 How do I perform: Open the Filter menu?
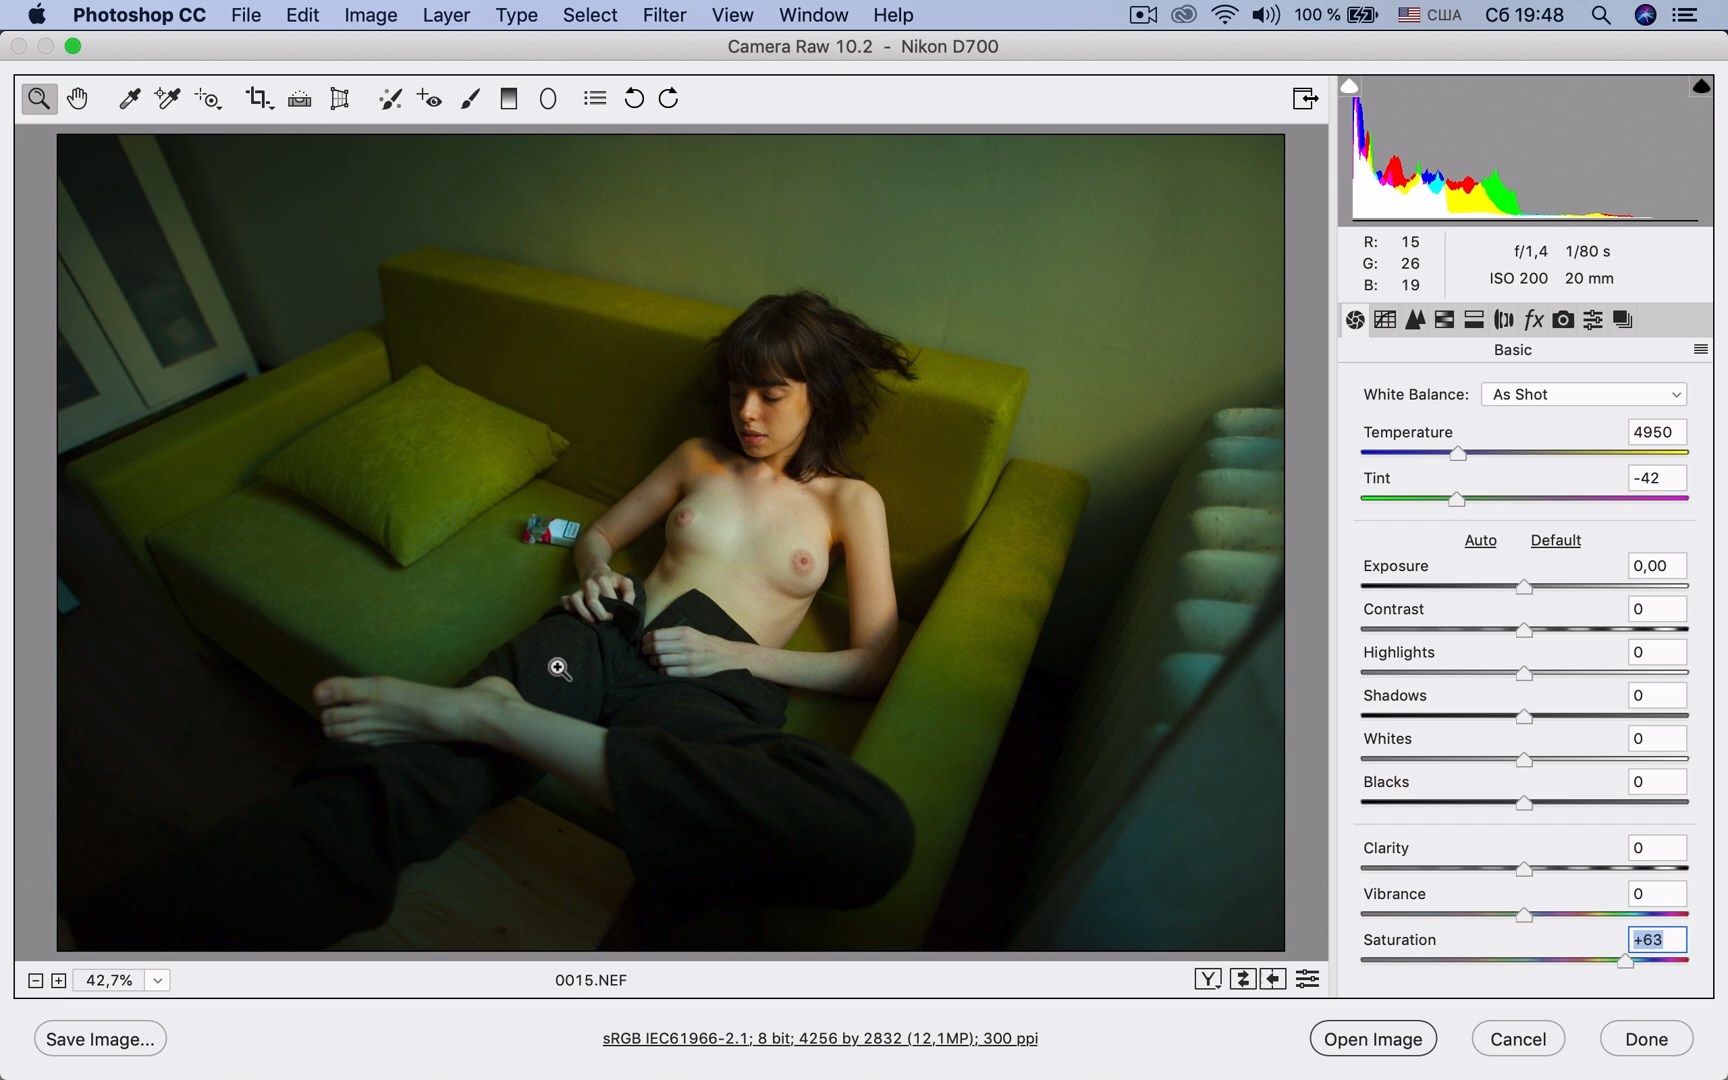coord(664,15)
